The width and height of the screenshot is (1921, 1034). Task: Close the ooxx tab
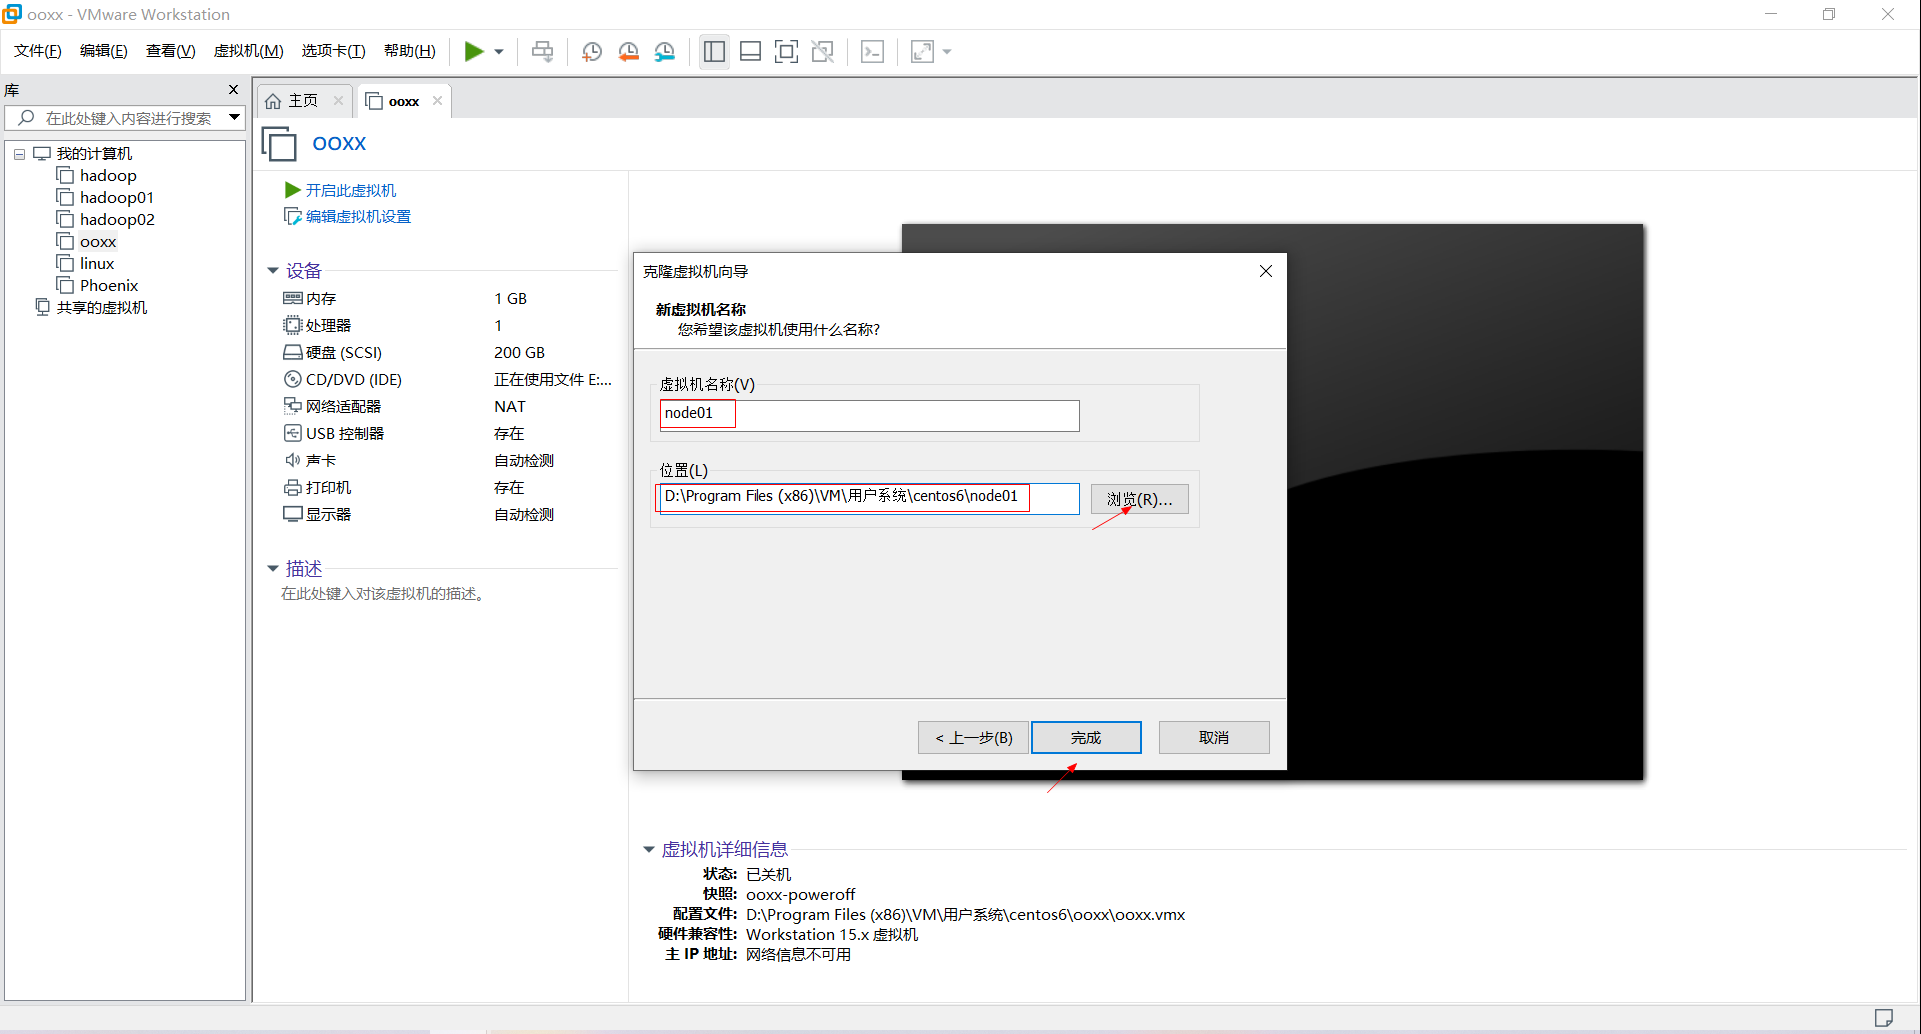coord(437,101)
